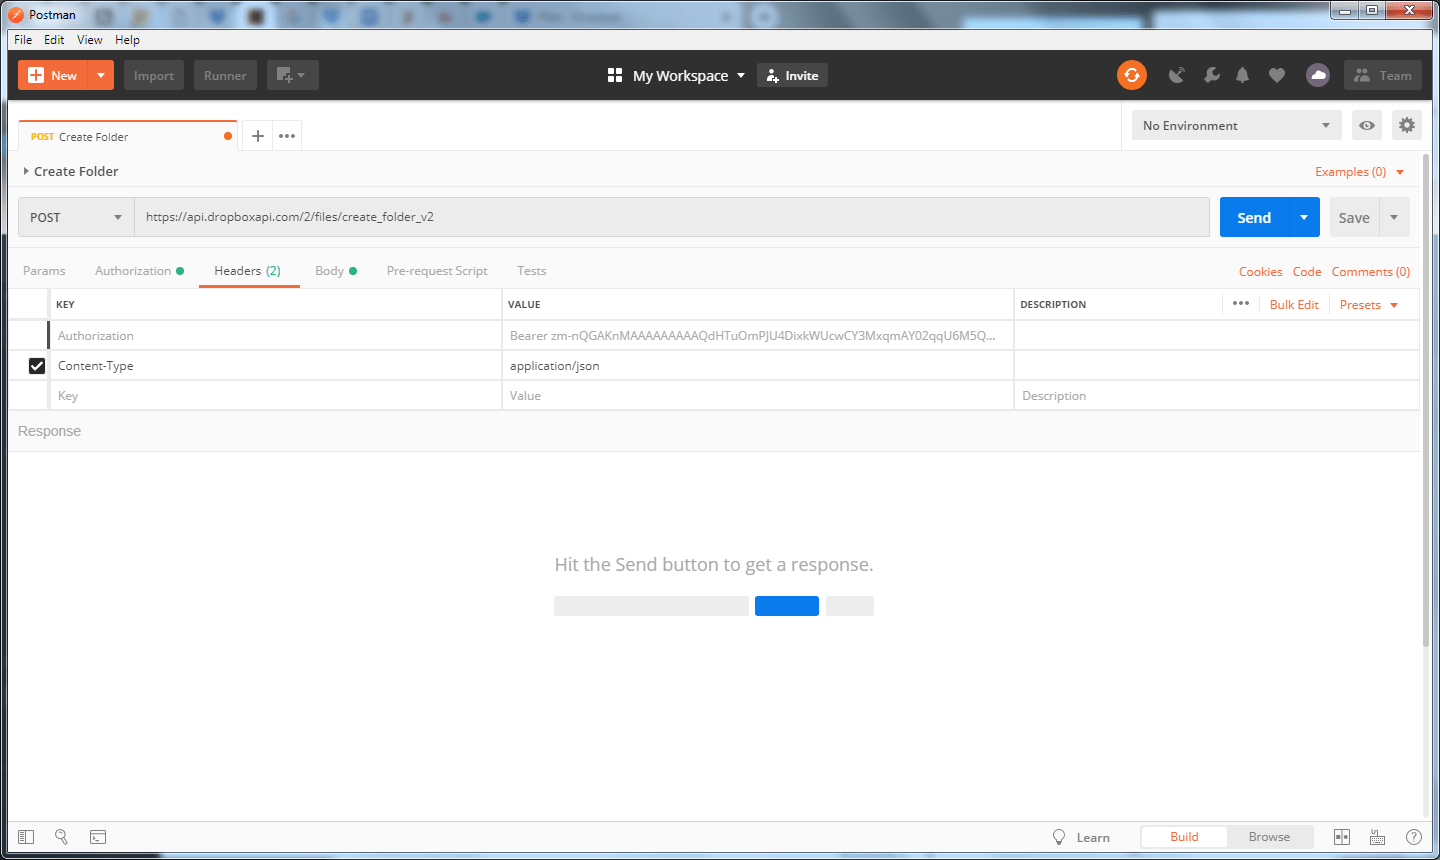The image size is (1440, 860).
Task: Switch to Browse mode
Action: pos(1269,837)
